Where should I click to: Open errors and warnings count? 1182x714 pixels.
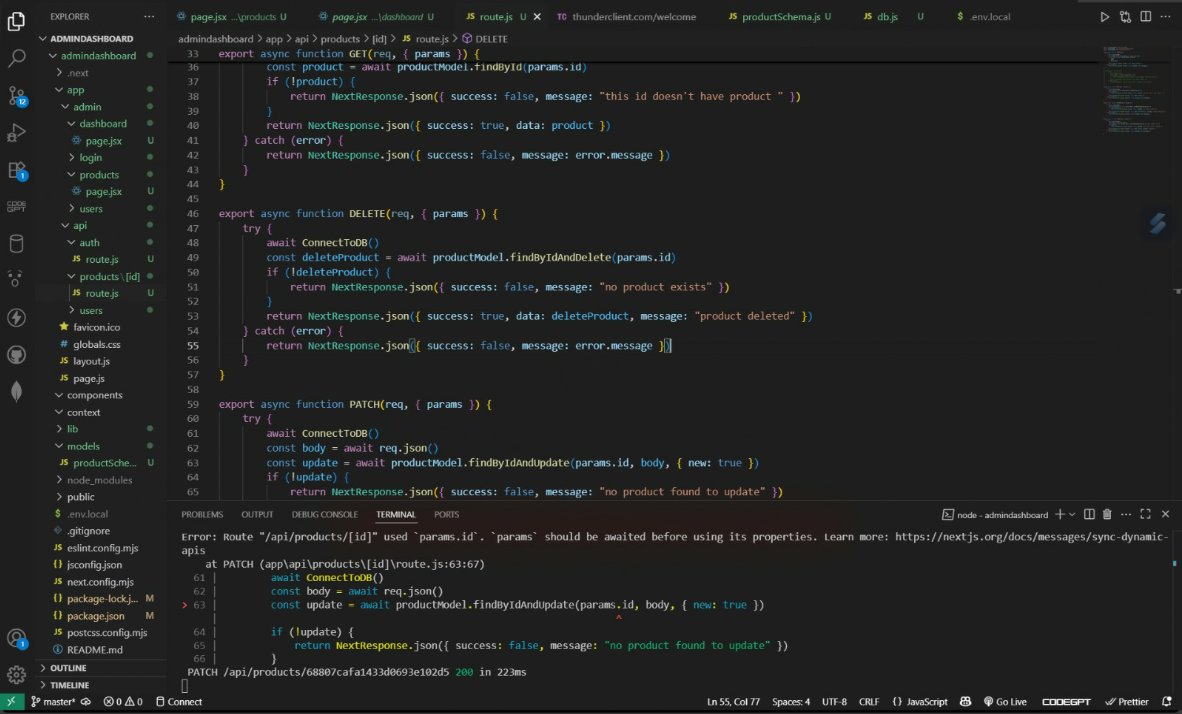(123, 702)
